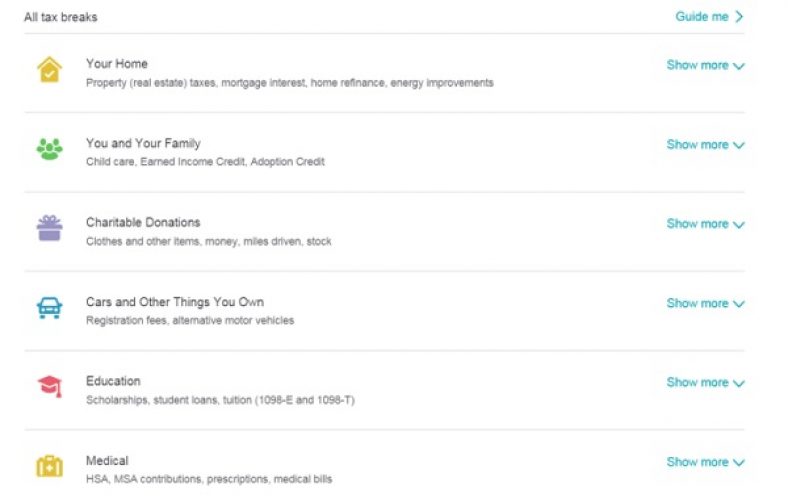Expand Show more for You and Your Family
This screenshot has width=788, height=503.
705,145
